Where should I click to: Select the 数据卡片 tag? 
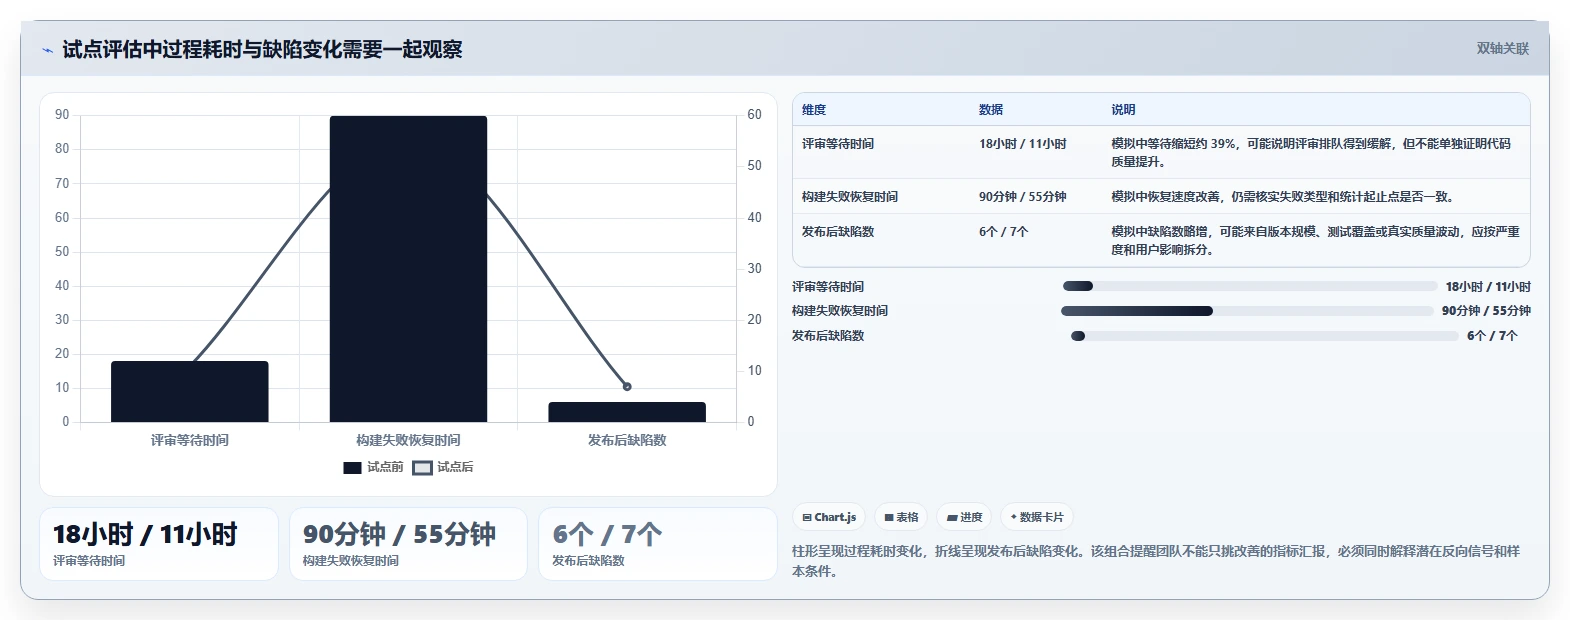tap(1037, 517)
